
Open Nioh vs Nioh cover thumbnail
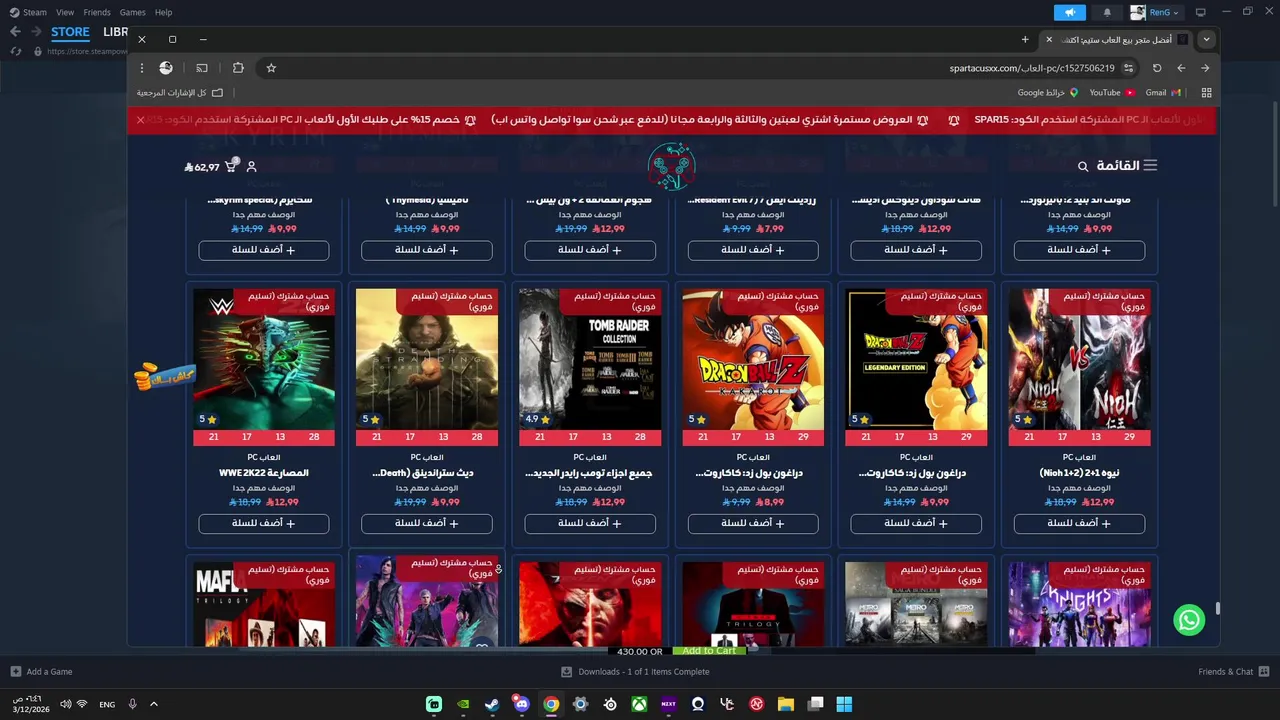pyautogui.click(x=1080, y=360)
